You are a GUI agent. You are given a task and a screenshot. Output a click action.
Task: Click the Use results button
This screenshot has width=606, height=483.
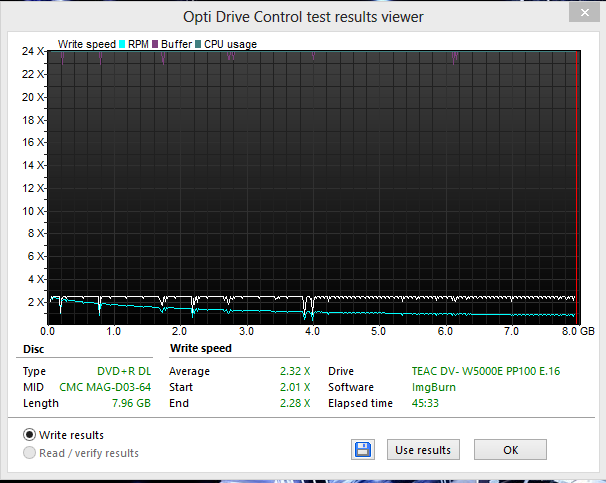423,450
